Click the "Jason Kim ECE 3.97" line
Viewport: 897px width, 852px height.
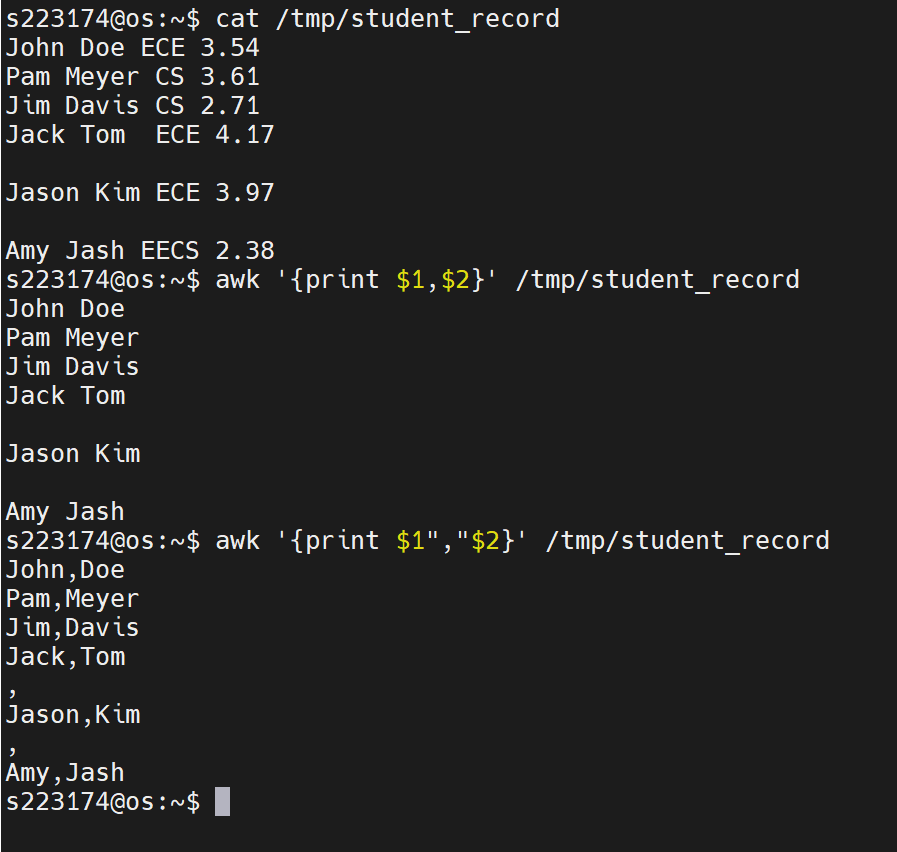139,192
